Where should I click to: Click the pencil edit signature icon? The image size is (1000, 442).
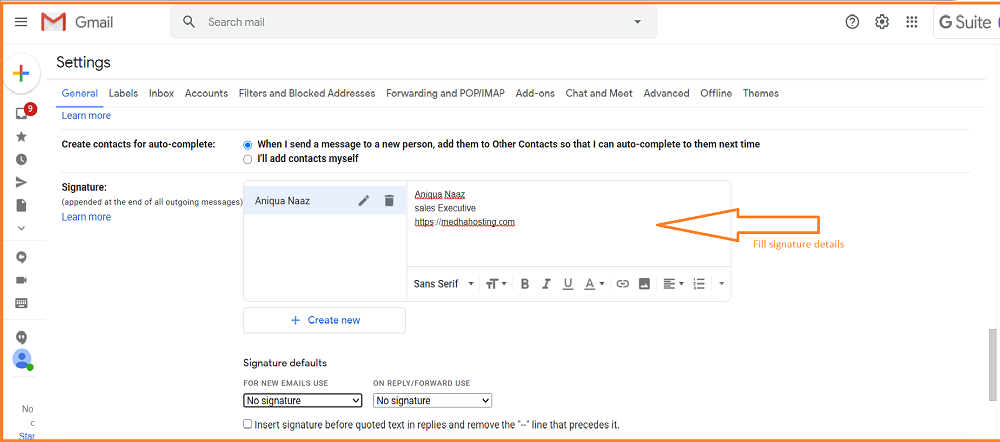click(364, 201)
